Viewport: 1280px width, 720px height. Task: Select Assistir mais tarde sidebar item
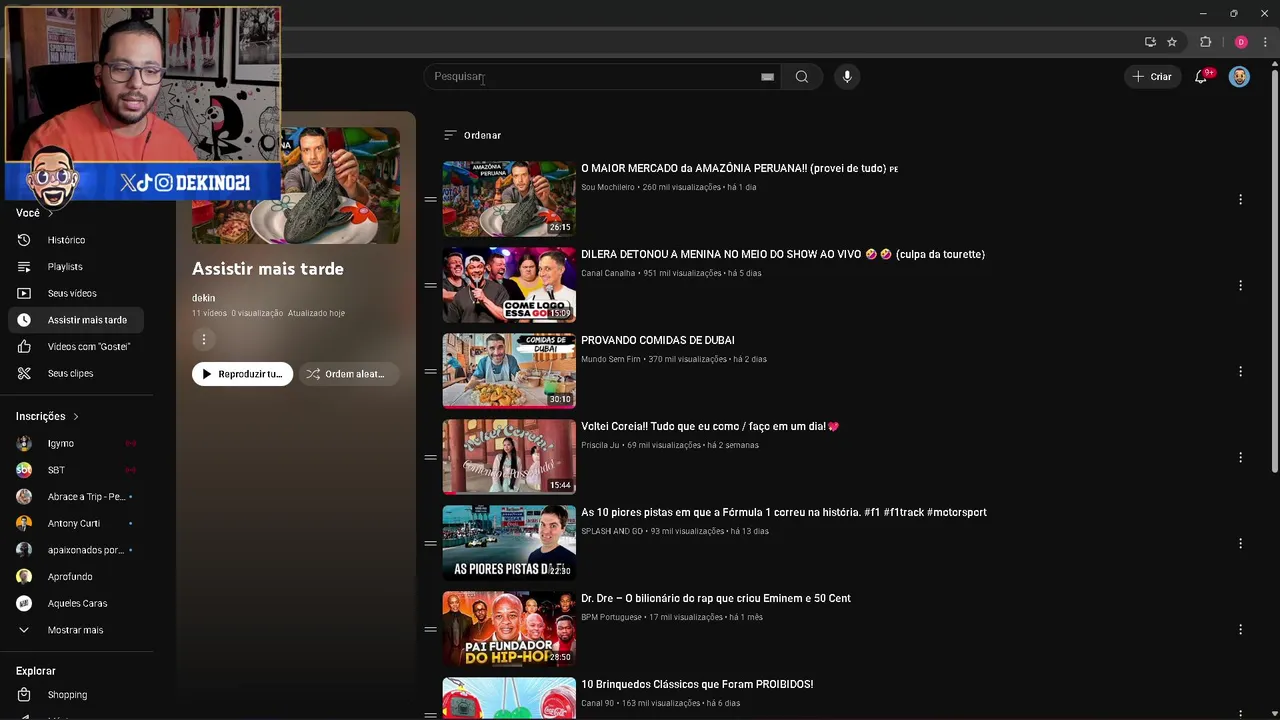pos(76,320)
